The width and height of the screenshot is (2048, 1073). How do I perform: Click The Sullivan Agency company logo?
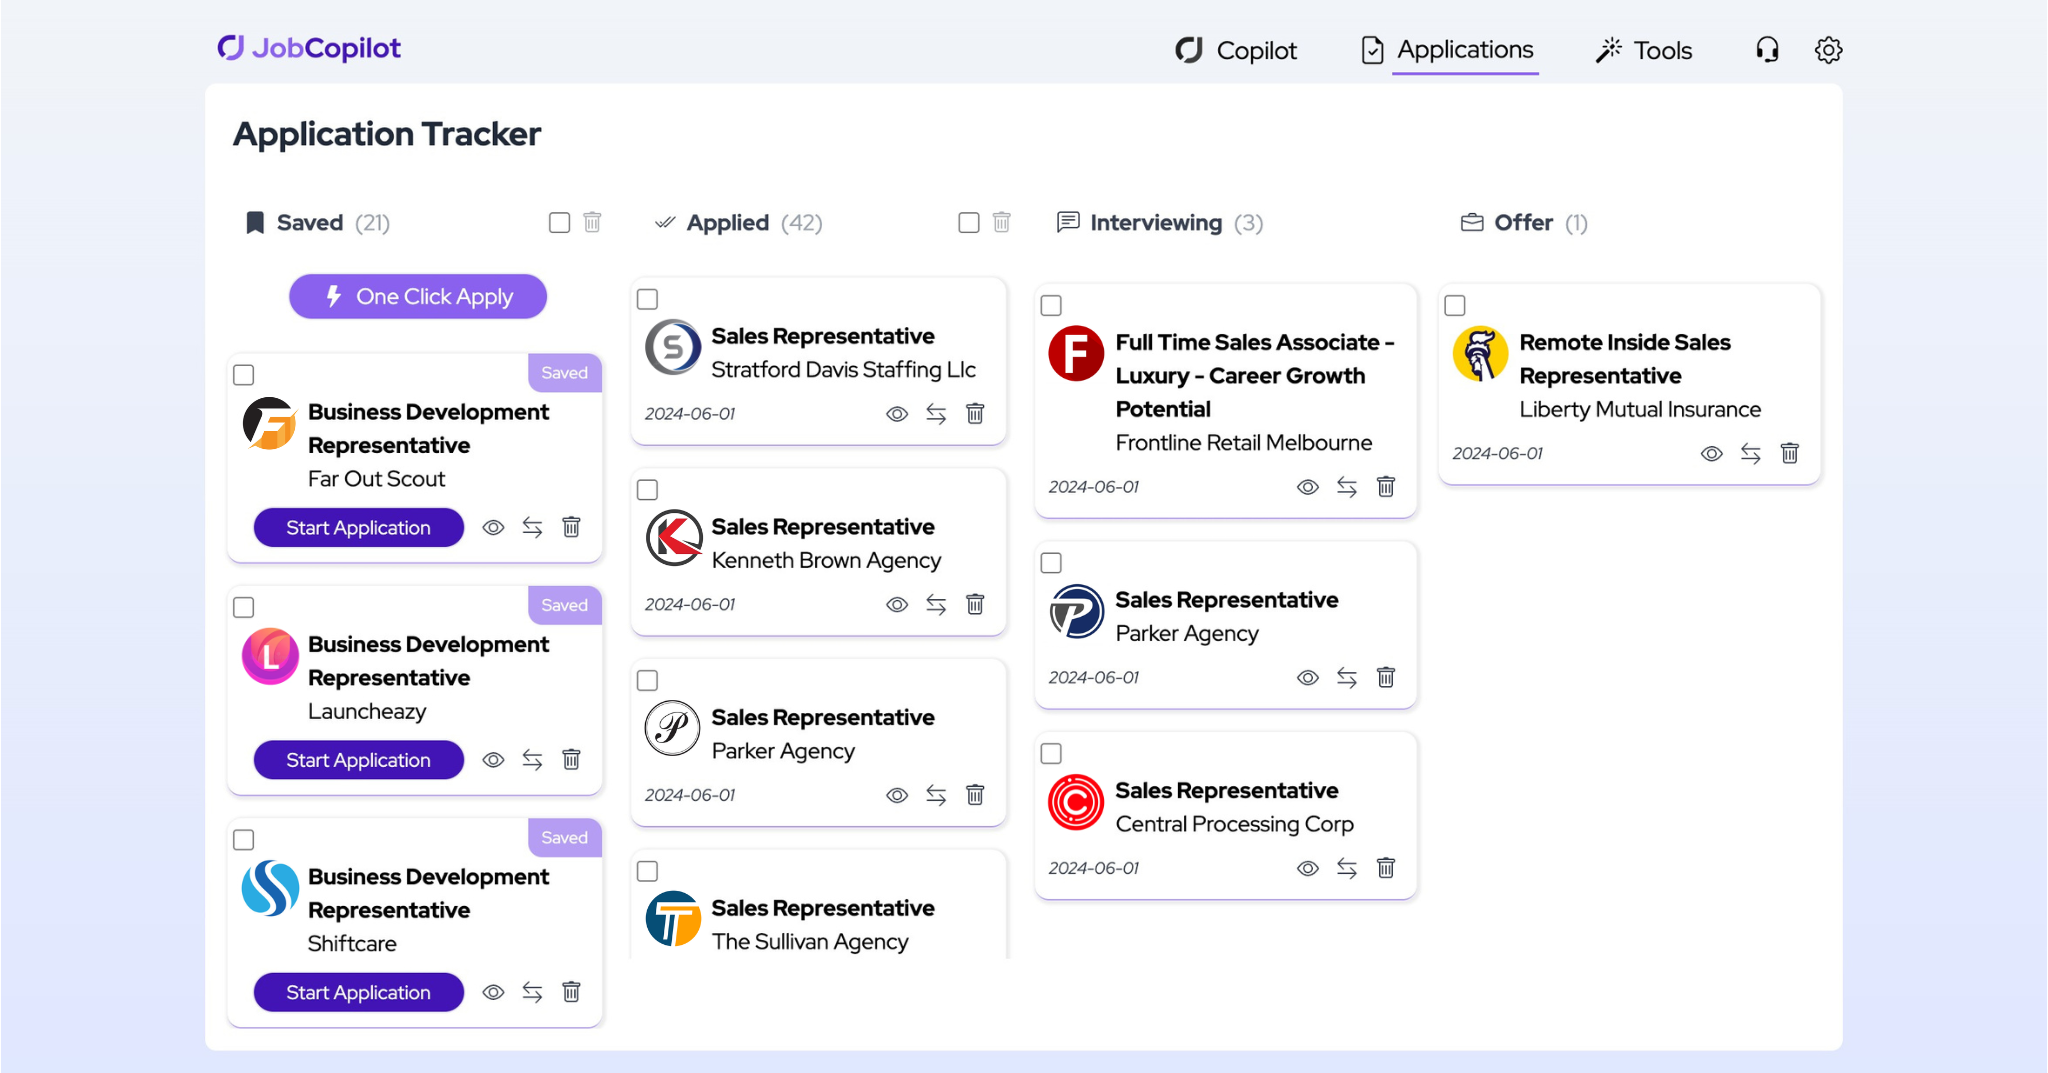(673, 919)
